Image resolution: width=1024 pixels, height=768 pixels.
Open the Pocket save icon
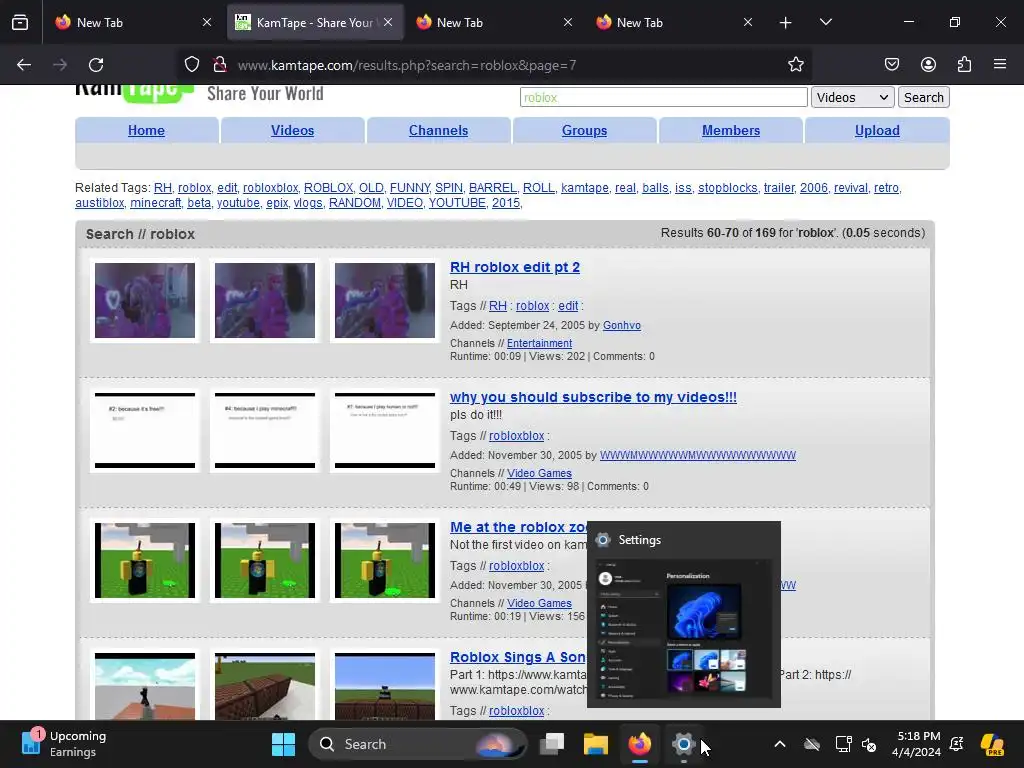click(x=891, y=65)
